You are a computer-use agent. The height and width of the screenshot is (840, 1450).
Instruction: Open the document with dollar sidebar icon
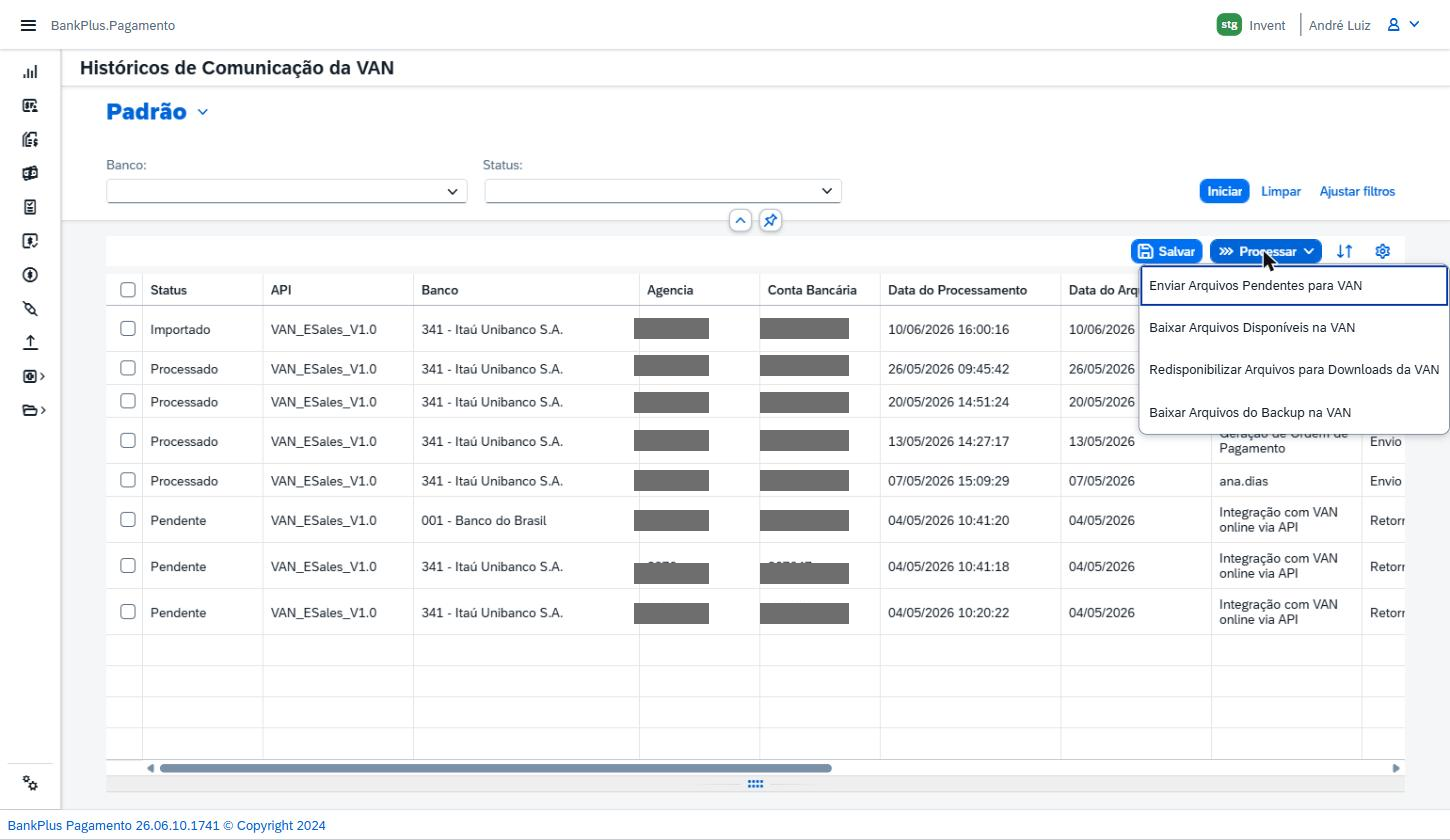click(30, 139)
